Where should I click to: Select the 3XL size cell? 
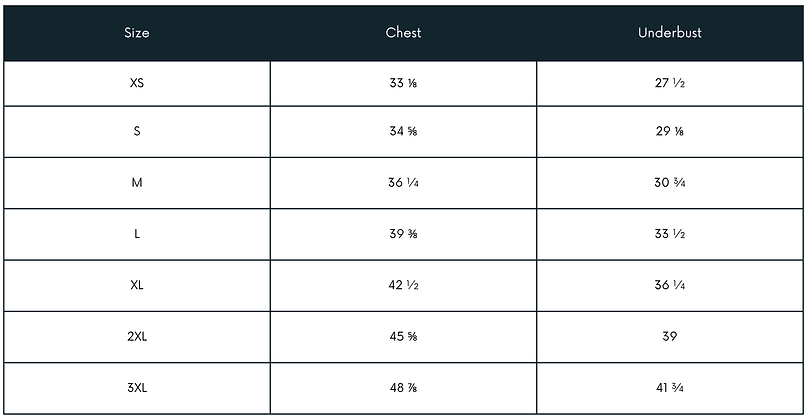click(137, 388)
